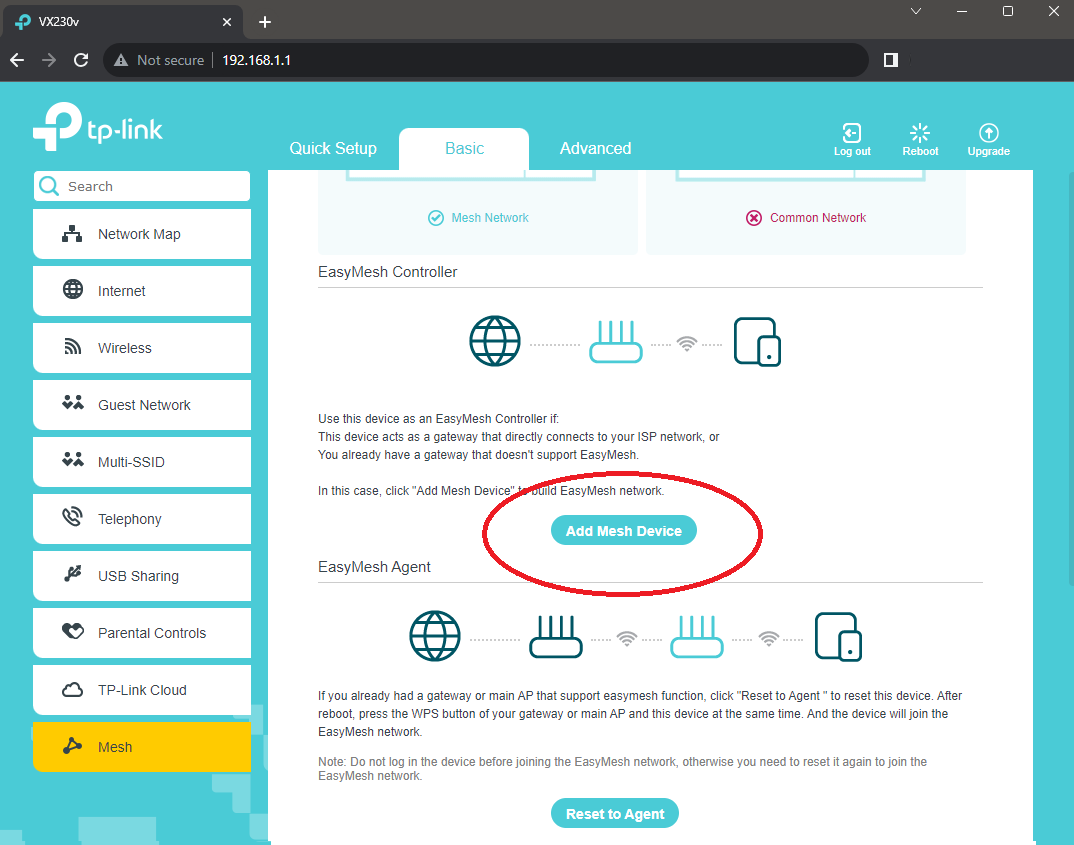Open TP-Link Cloud sidebar item
The width and height of the screenshot is (1074, 845).
[x=142, y=690]
